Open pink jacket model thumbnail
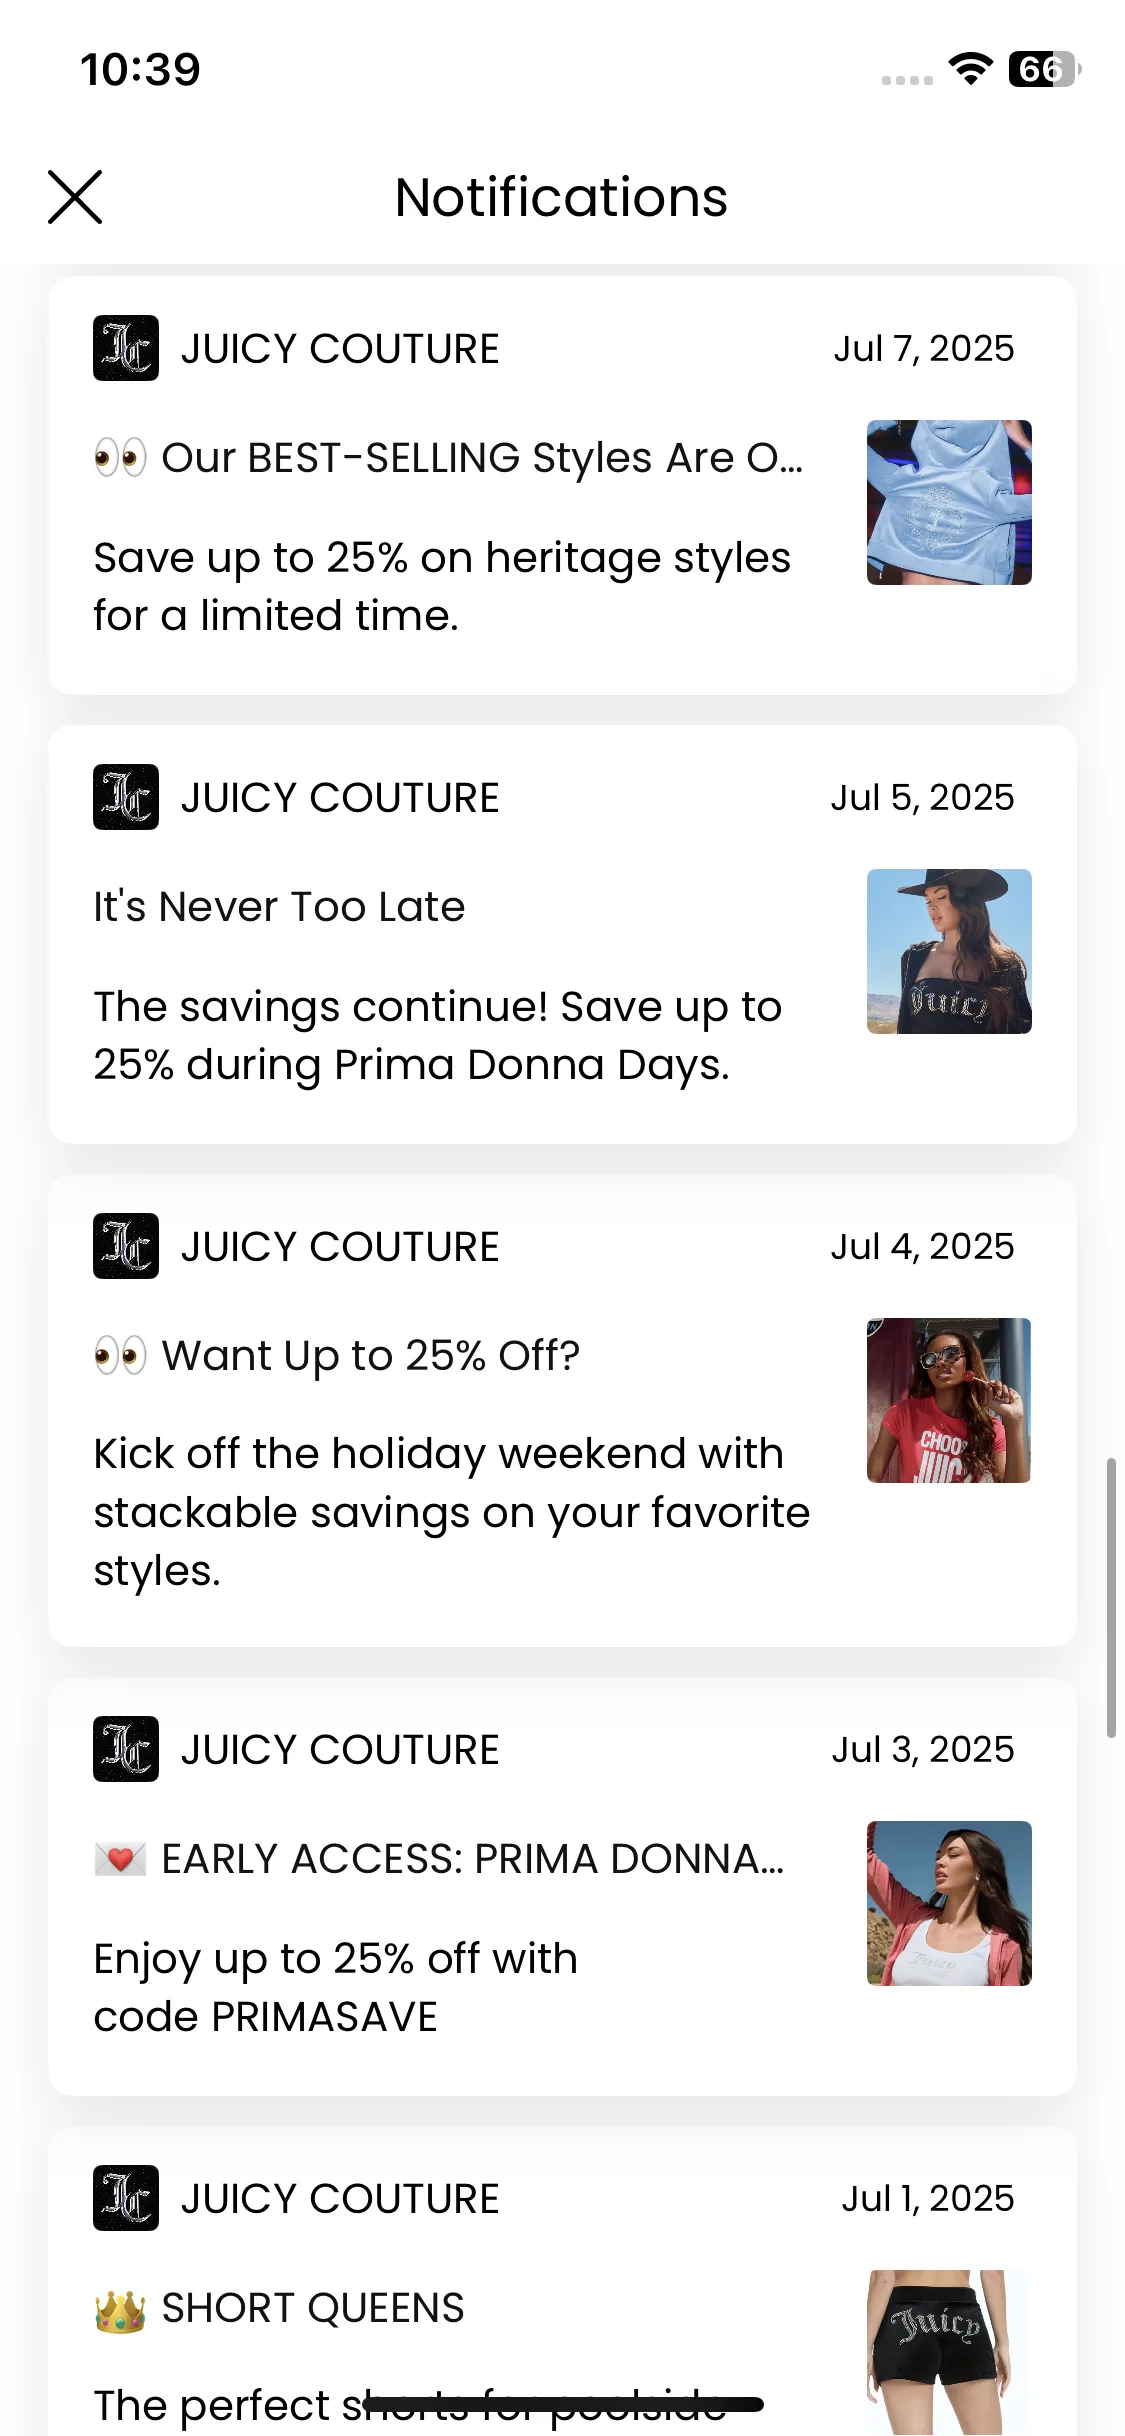Image resolution: width=1125 pixels, height=2436 pixels. [x=949, y=1903]
